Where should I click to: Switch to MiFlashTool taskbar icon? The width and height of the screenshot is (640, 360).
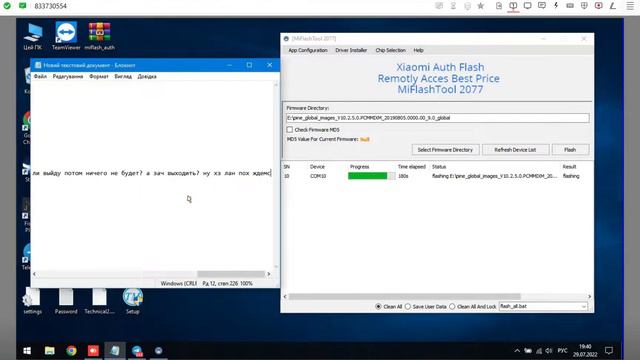point(158,351)
